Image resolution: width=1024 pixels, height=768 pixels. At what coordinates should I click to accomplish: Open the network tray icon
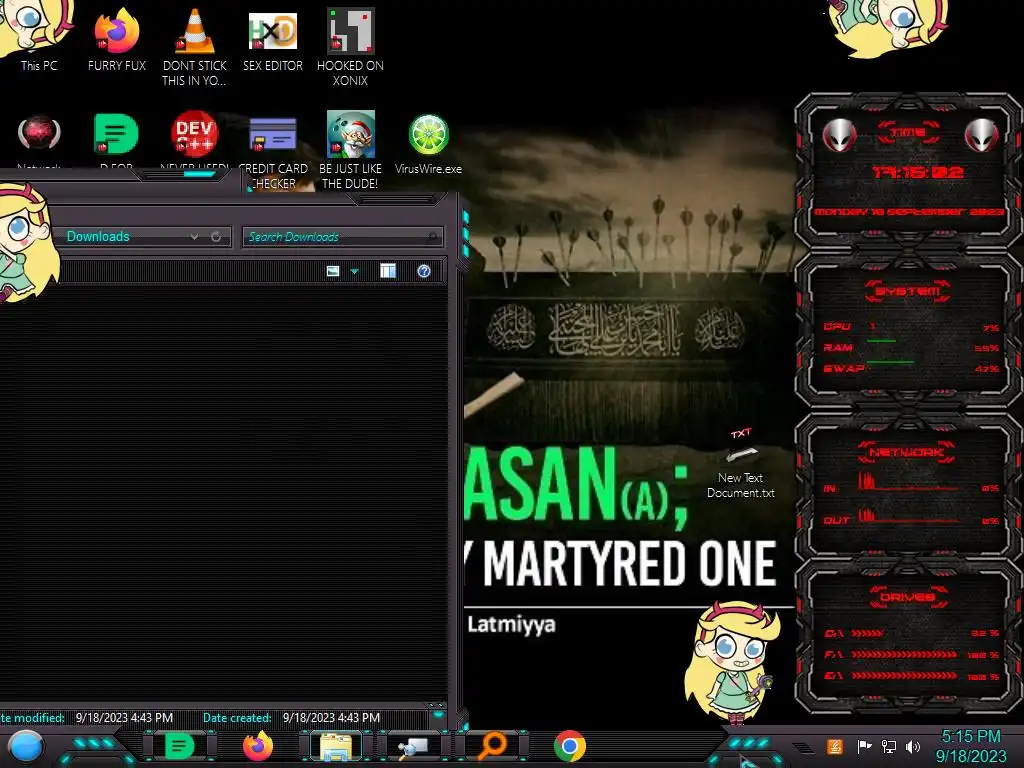(x=889, y=746)
